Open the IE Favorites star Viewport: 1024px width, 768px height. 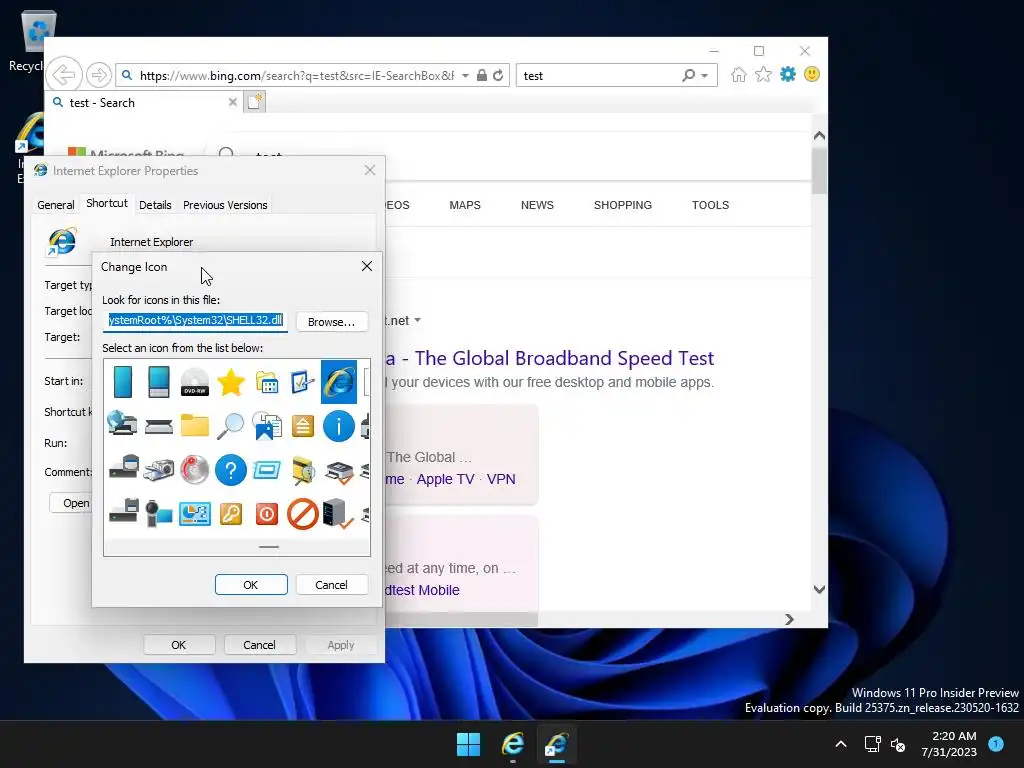tap(763, 74)
